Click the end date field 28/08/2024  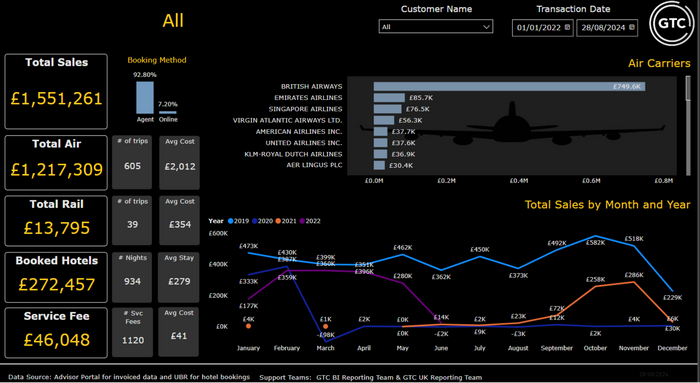607,28
